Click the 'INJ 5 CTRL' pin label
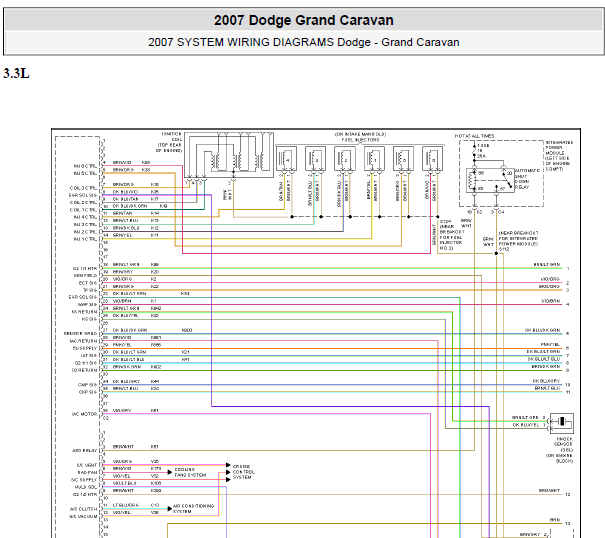The image size is (605, 538). click(x=85, y=173)
